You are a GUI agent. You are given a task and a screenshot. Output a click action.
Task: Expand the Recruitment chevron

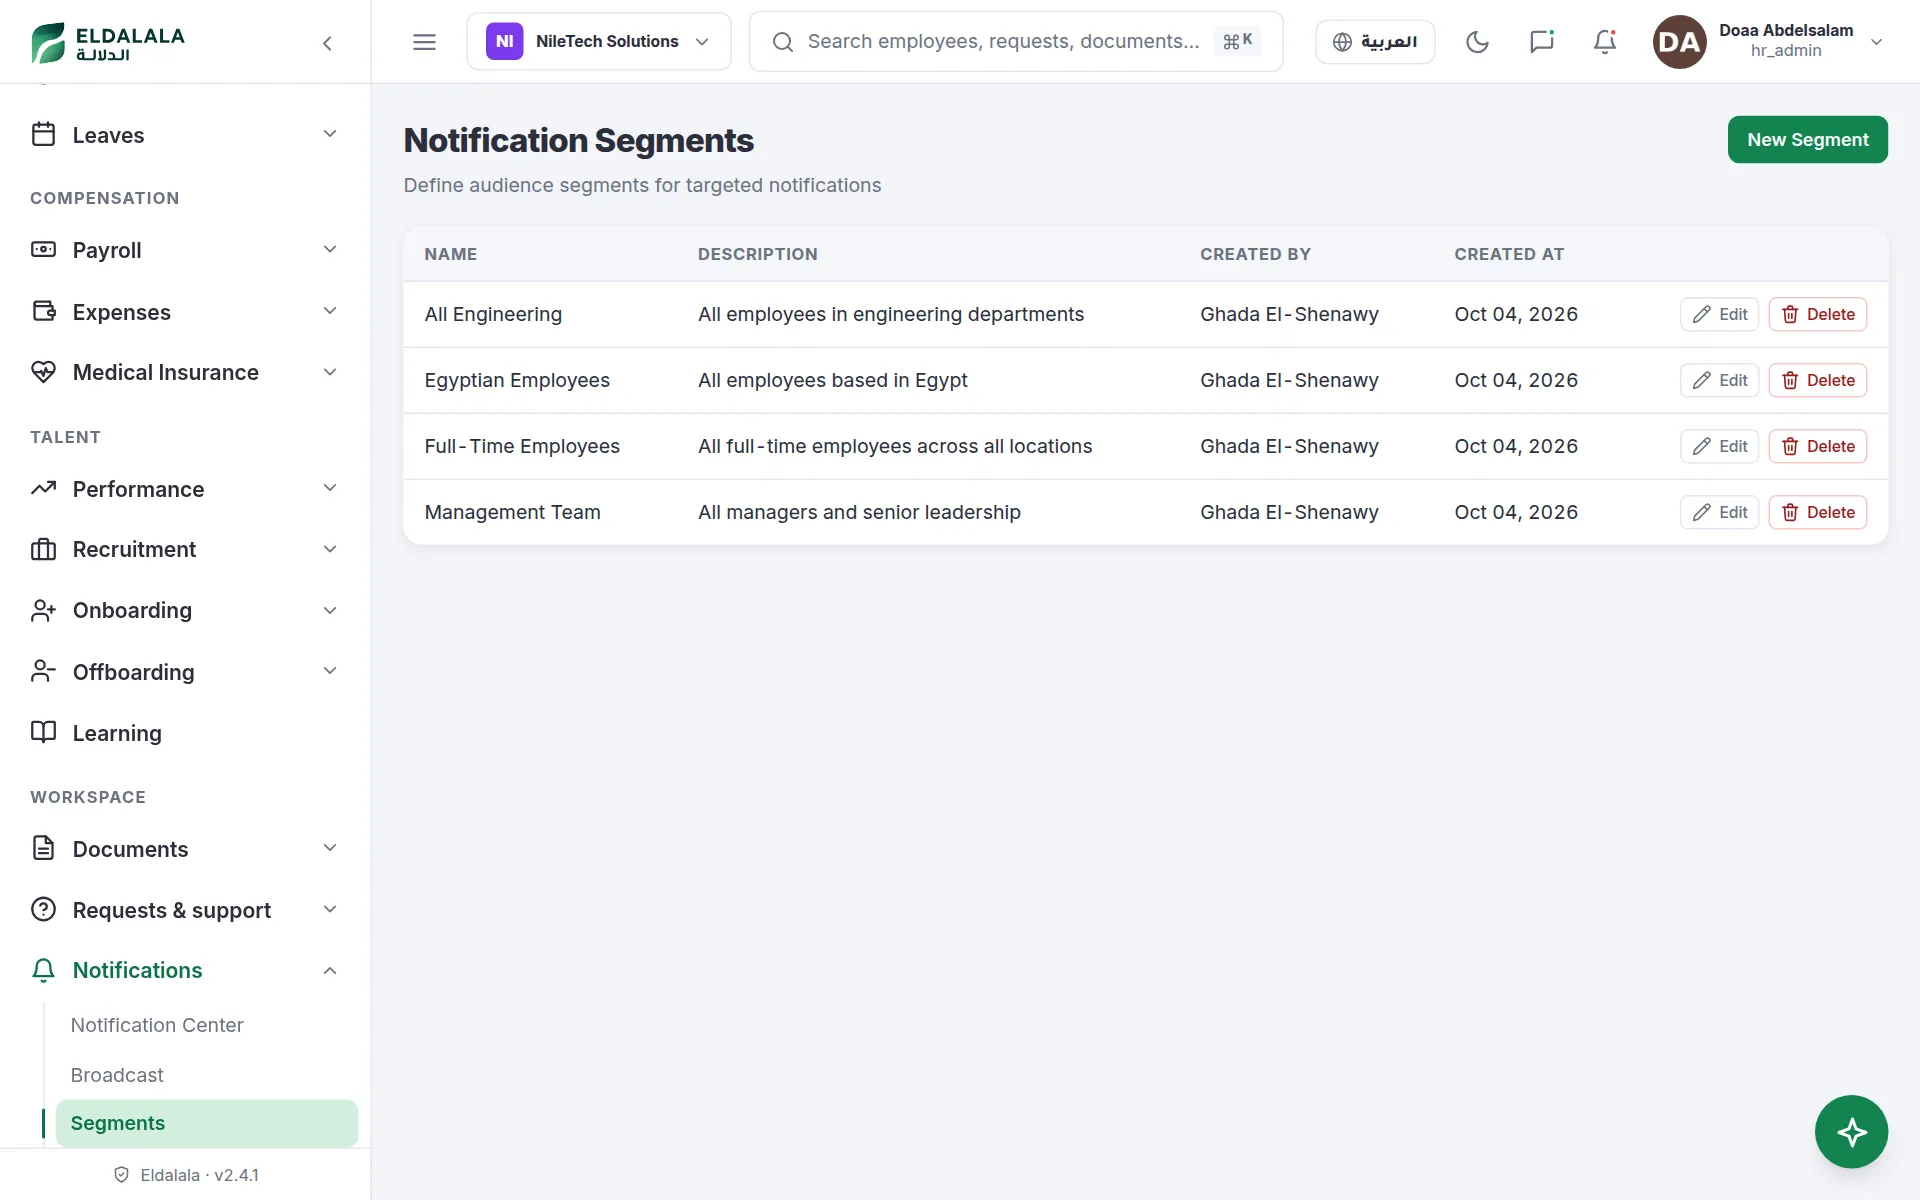330,549
